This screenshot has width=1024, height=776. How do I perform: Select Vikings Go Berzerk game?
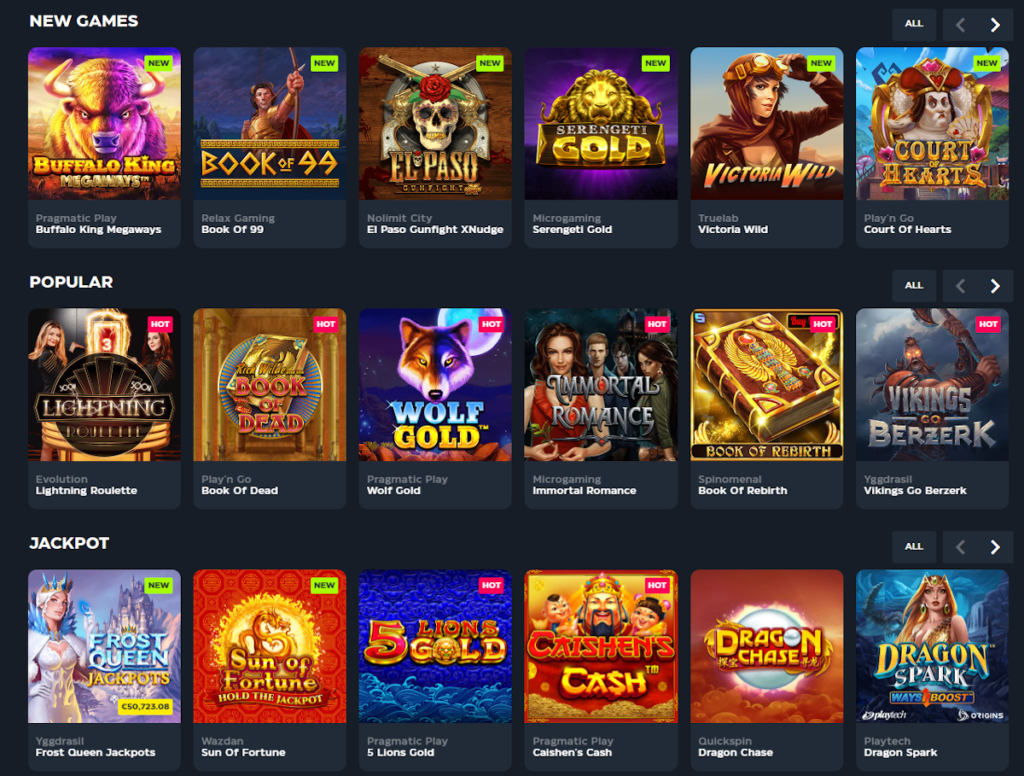click(x=933, y=385)
